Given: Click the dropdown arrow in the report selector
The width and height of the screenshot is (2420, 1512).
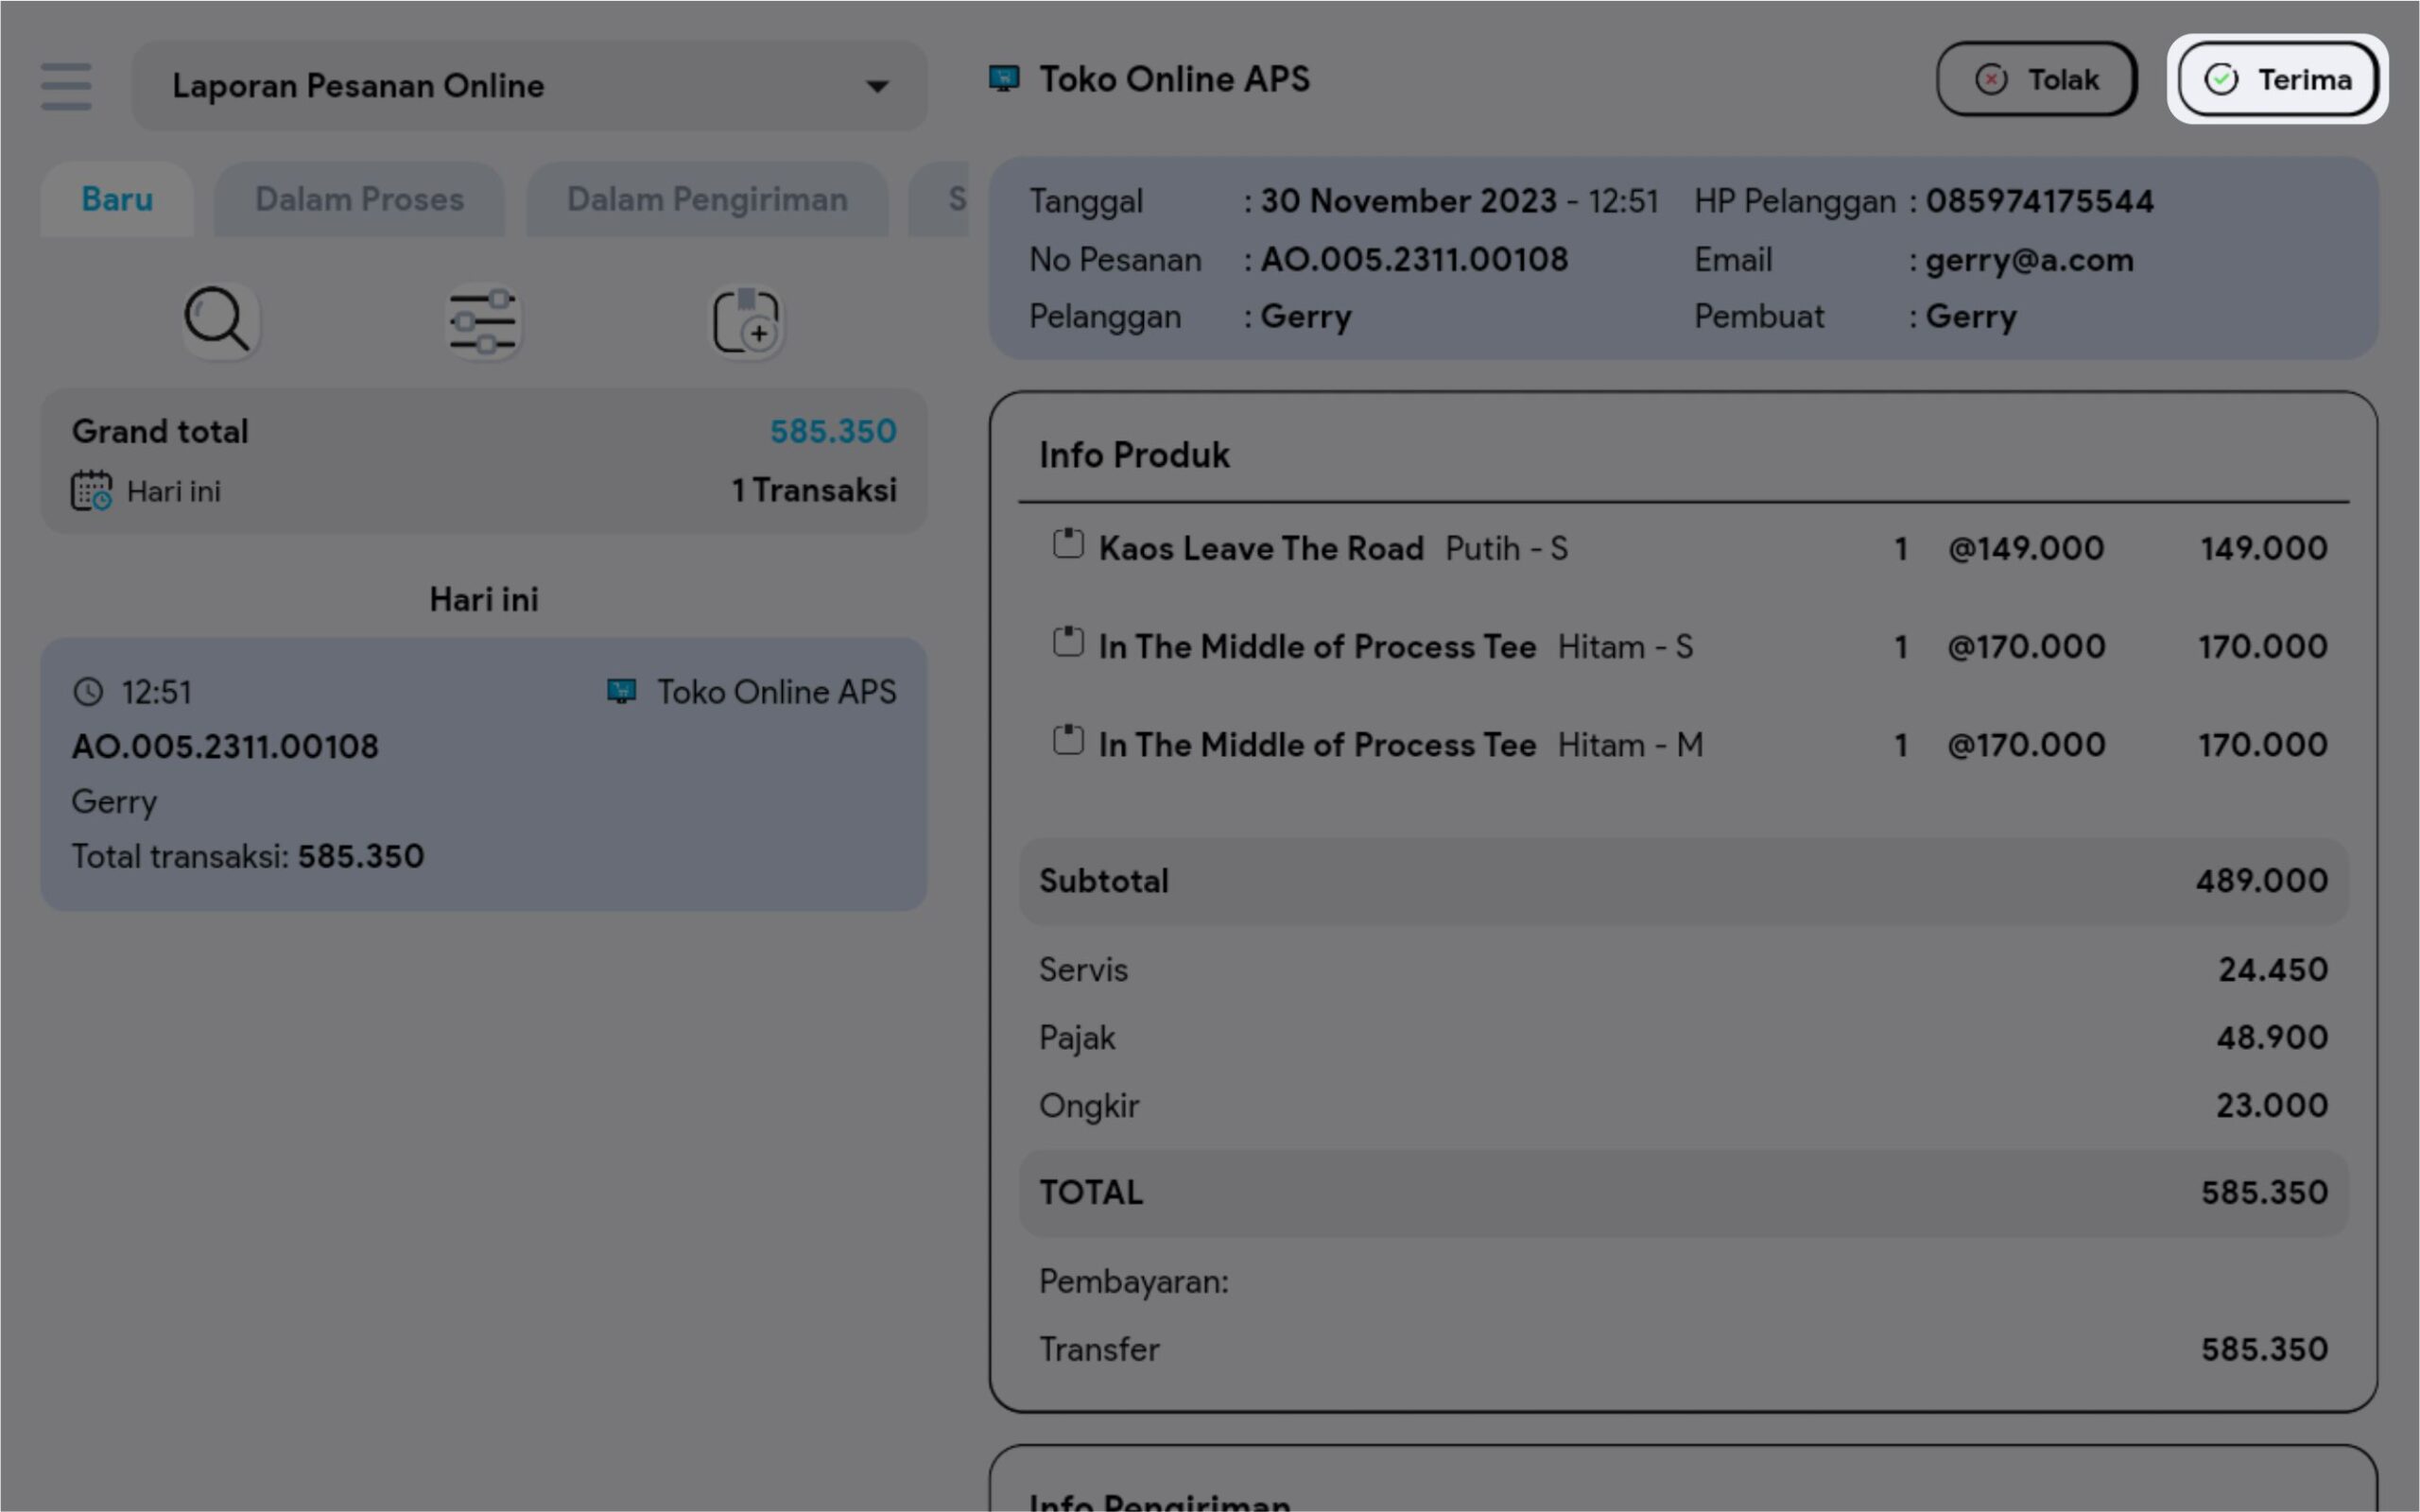Looking at the screenshot, I should pyautogui.click(x=877, y=87).
